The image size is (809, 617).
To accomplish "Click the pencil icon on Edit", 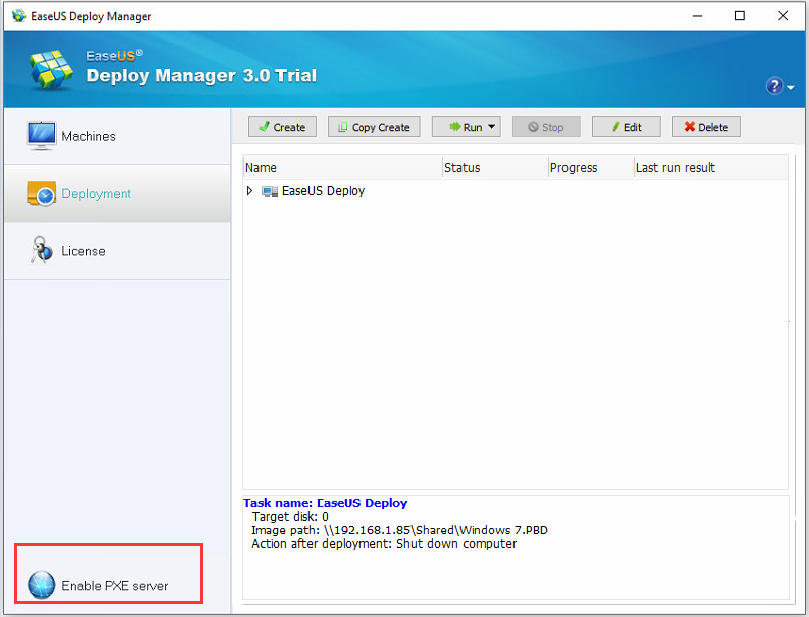I will click(616, 126).
